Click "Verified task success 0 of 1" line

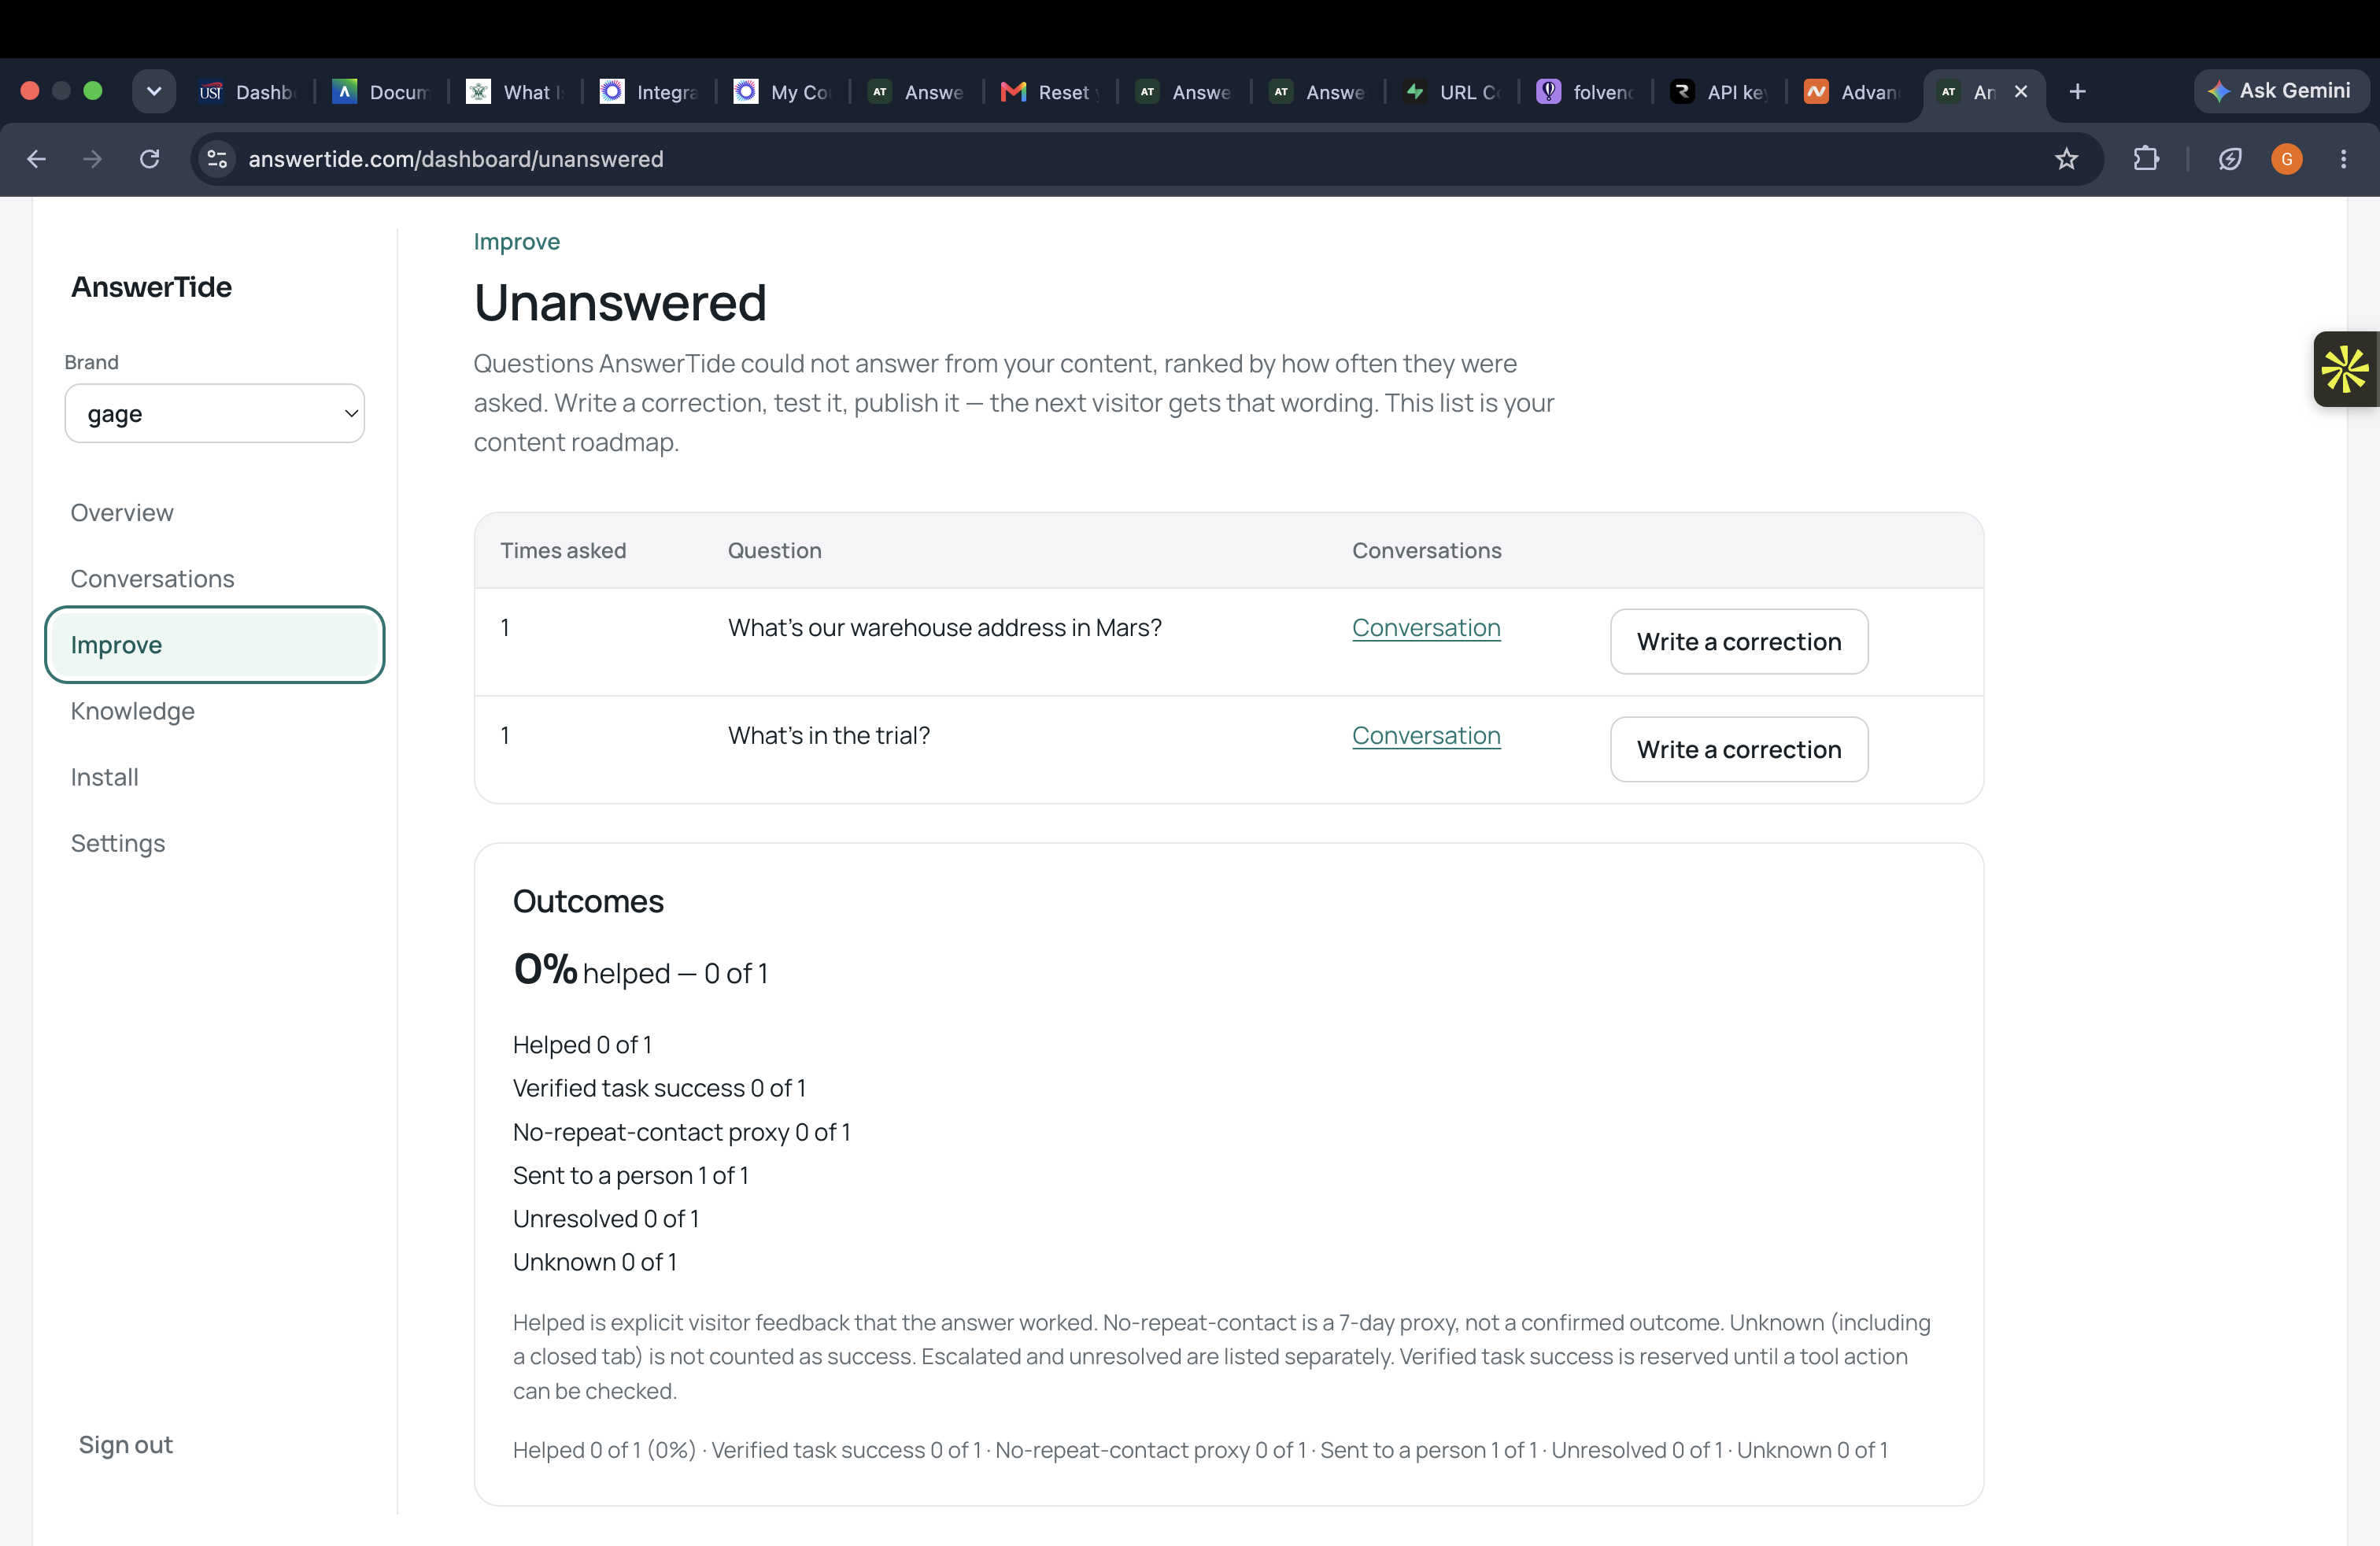659,1088
